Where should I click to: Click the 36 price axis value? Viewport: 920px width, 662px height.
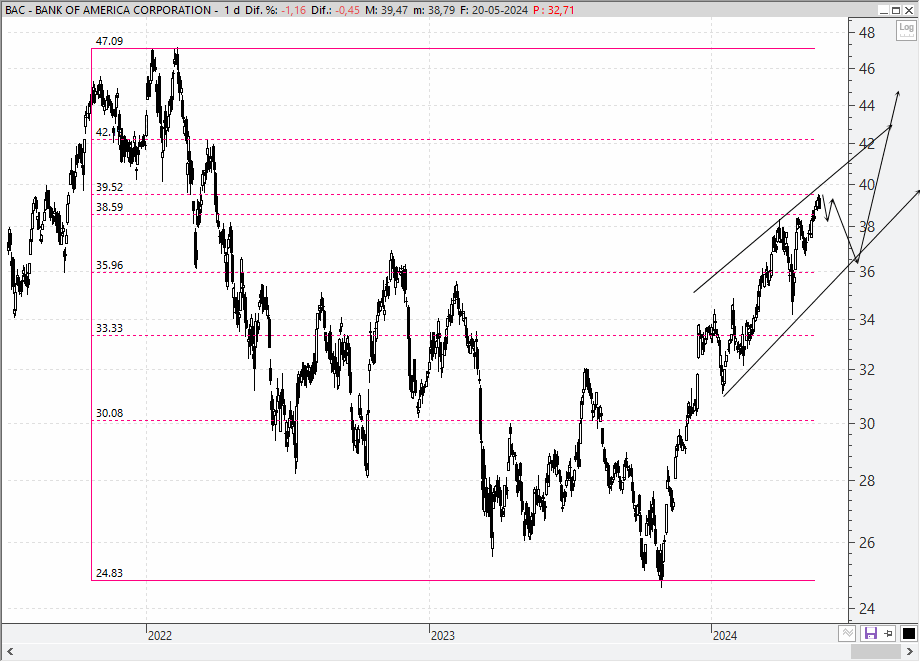pos(867,272)
